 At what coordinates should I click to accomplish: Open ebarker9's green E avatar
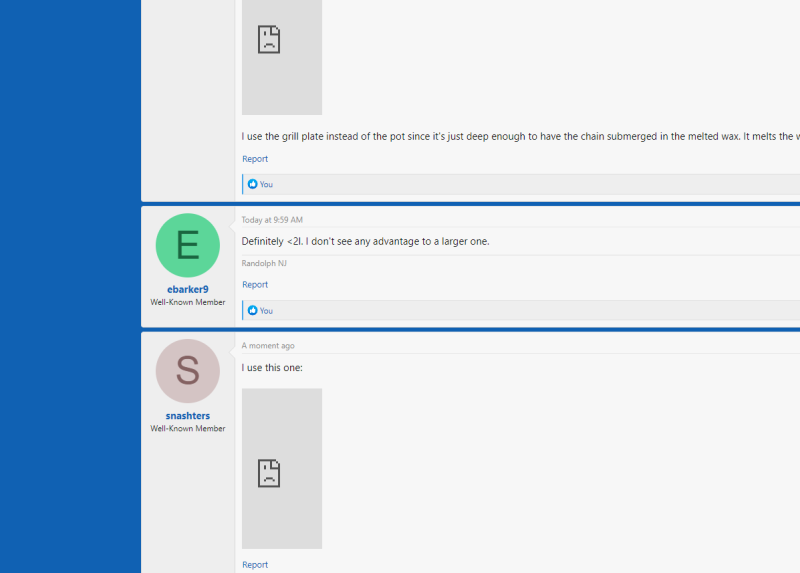tap(188, 245)
